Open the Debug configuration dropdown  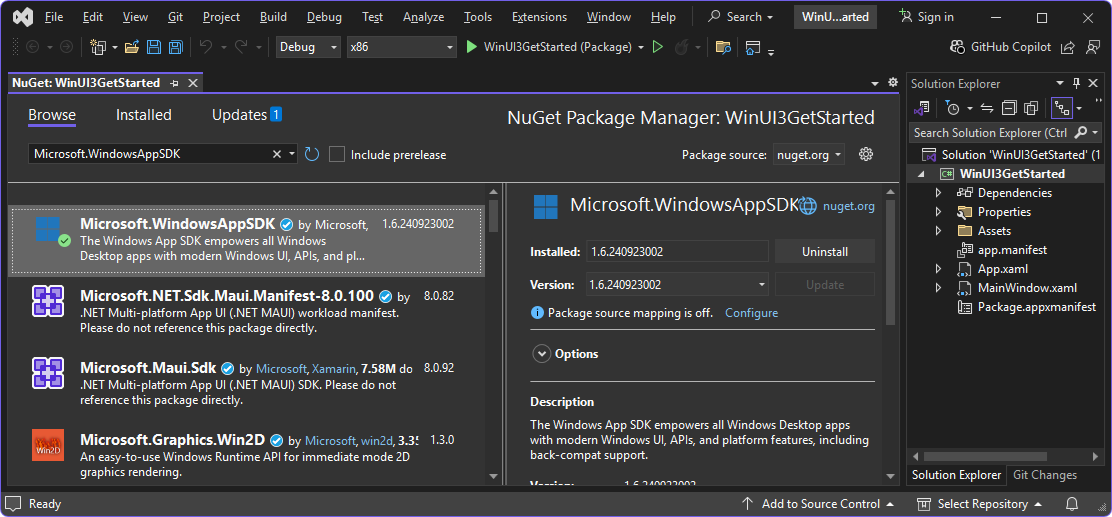click(308, 48)
